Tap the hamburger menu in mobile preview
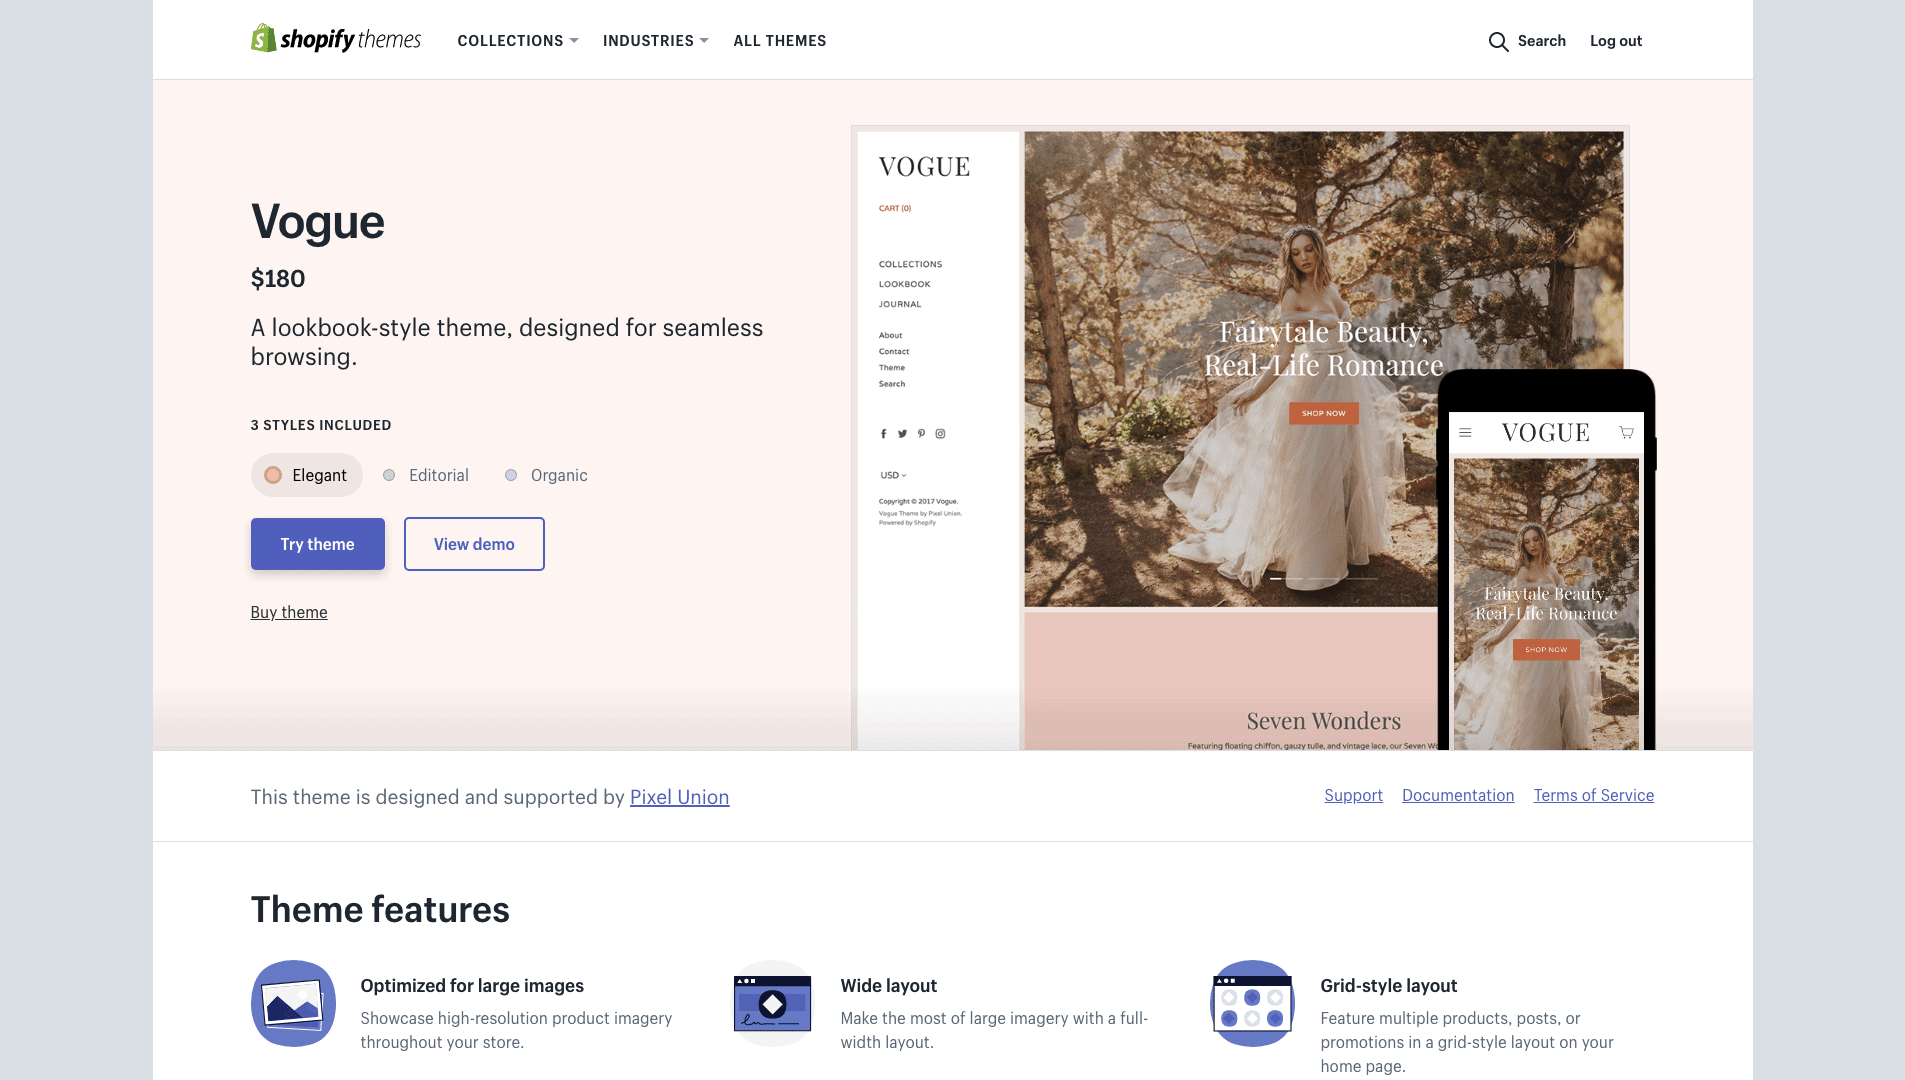1905x1080 pixels. click(1465, 433)
